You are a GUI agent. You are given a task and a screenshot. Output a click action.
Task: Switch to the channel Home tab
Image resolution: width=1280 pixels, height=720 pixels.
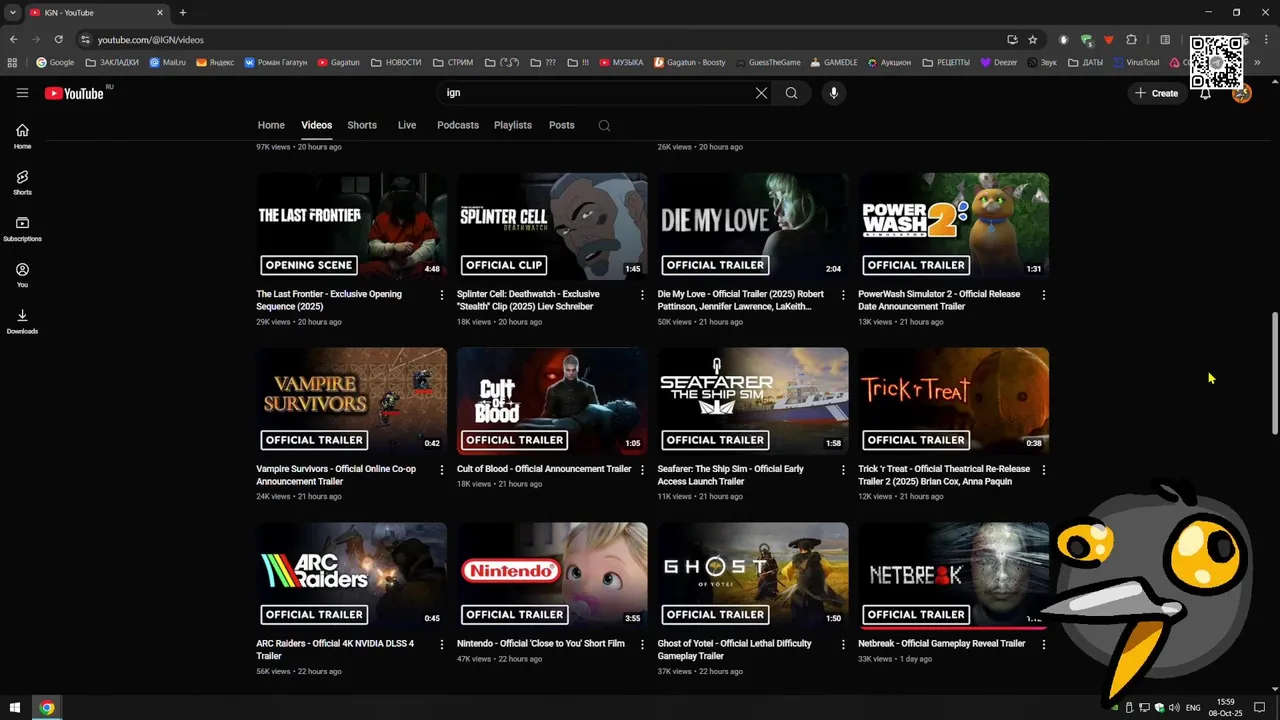point(271,125)
